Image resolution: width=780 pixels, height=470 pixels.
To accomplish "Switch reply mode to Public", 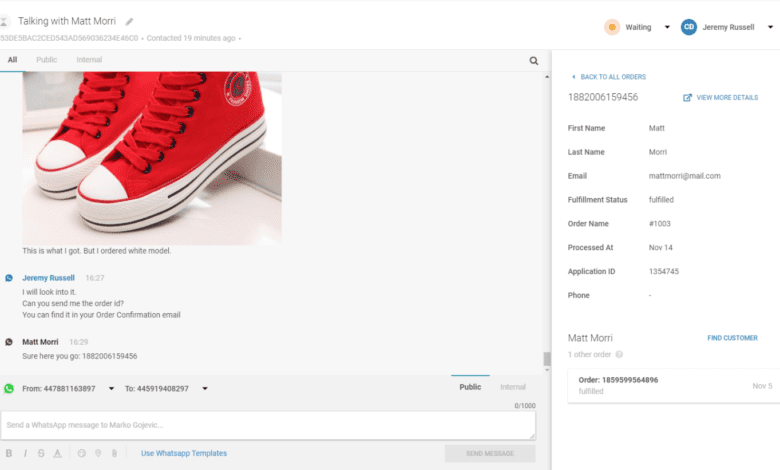I will [x=470, y=387].
